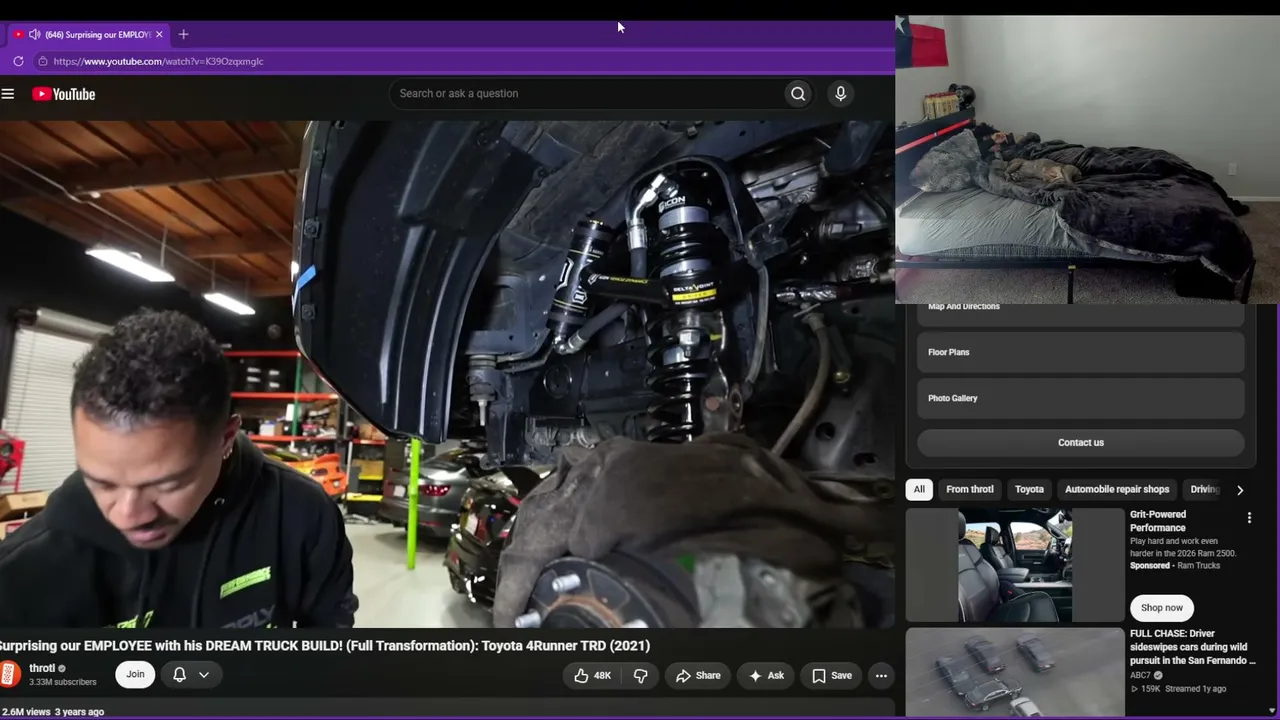
Task: Open FULL CHASE Driver sideswipes cars title
Action: click(x=1193, y=647)
